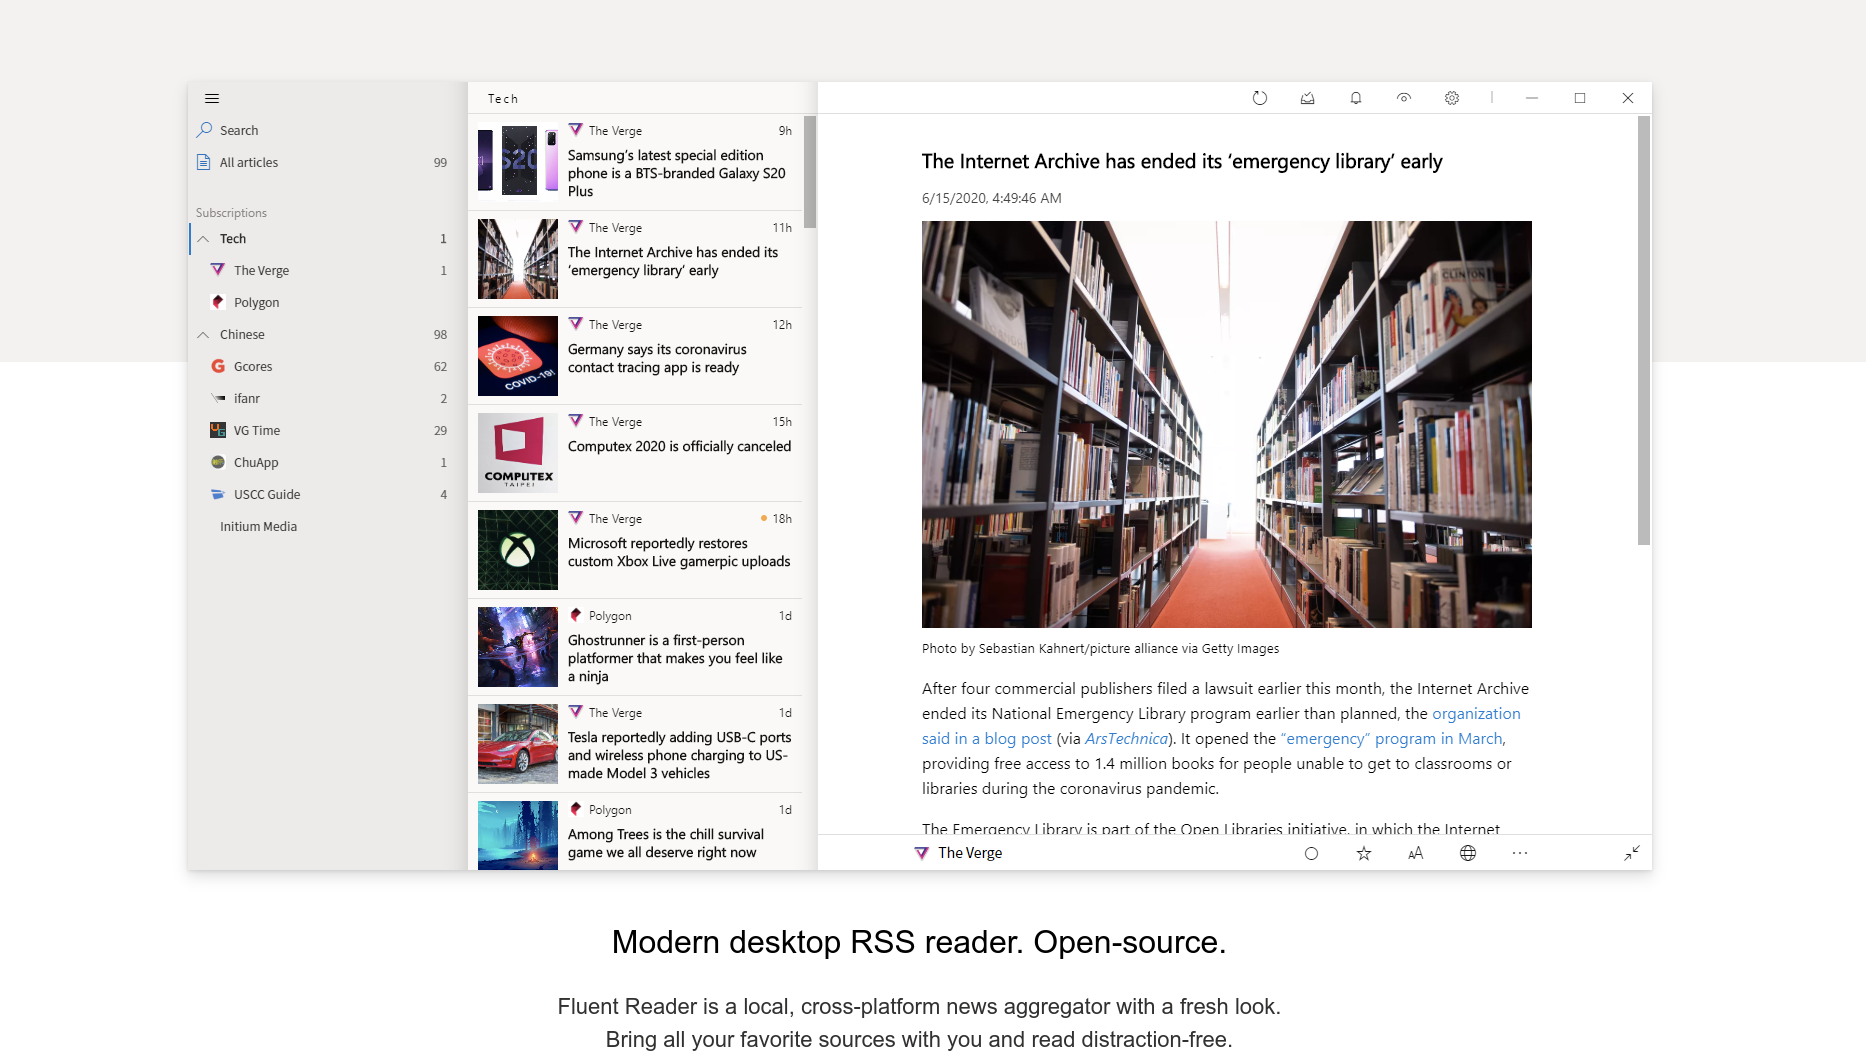
Task: Click the All articles document icon
Action: click(x=204, y=162)
